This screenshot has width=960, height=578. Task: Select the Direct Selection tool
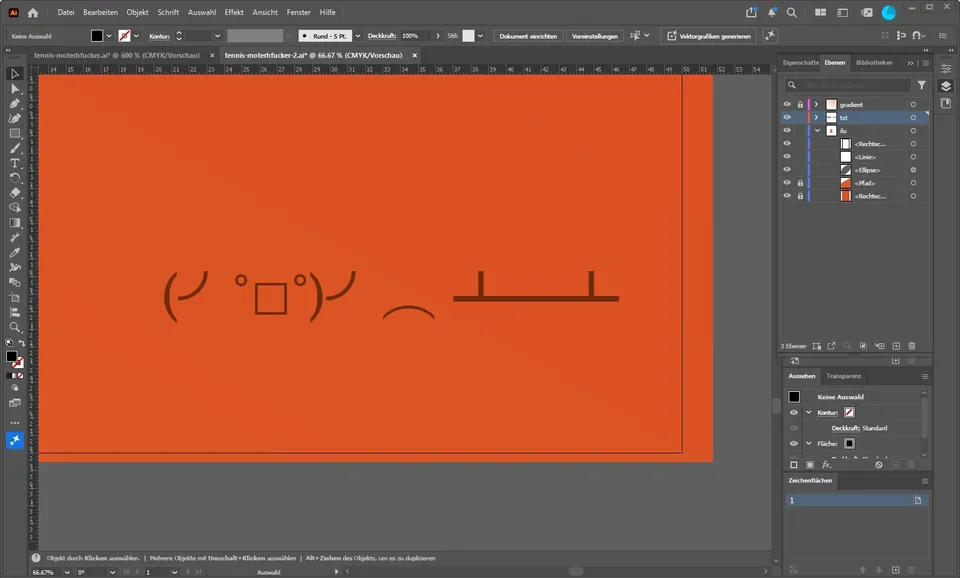tap(15, 89)
